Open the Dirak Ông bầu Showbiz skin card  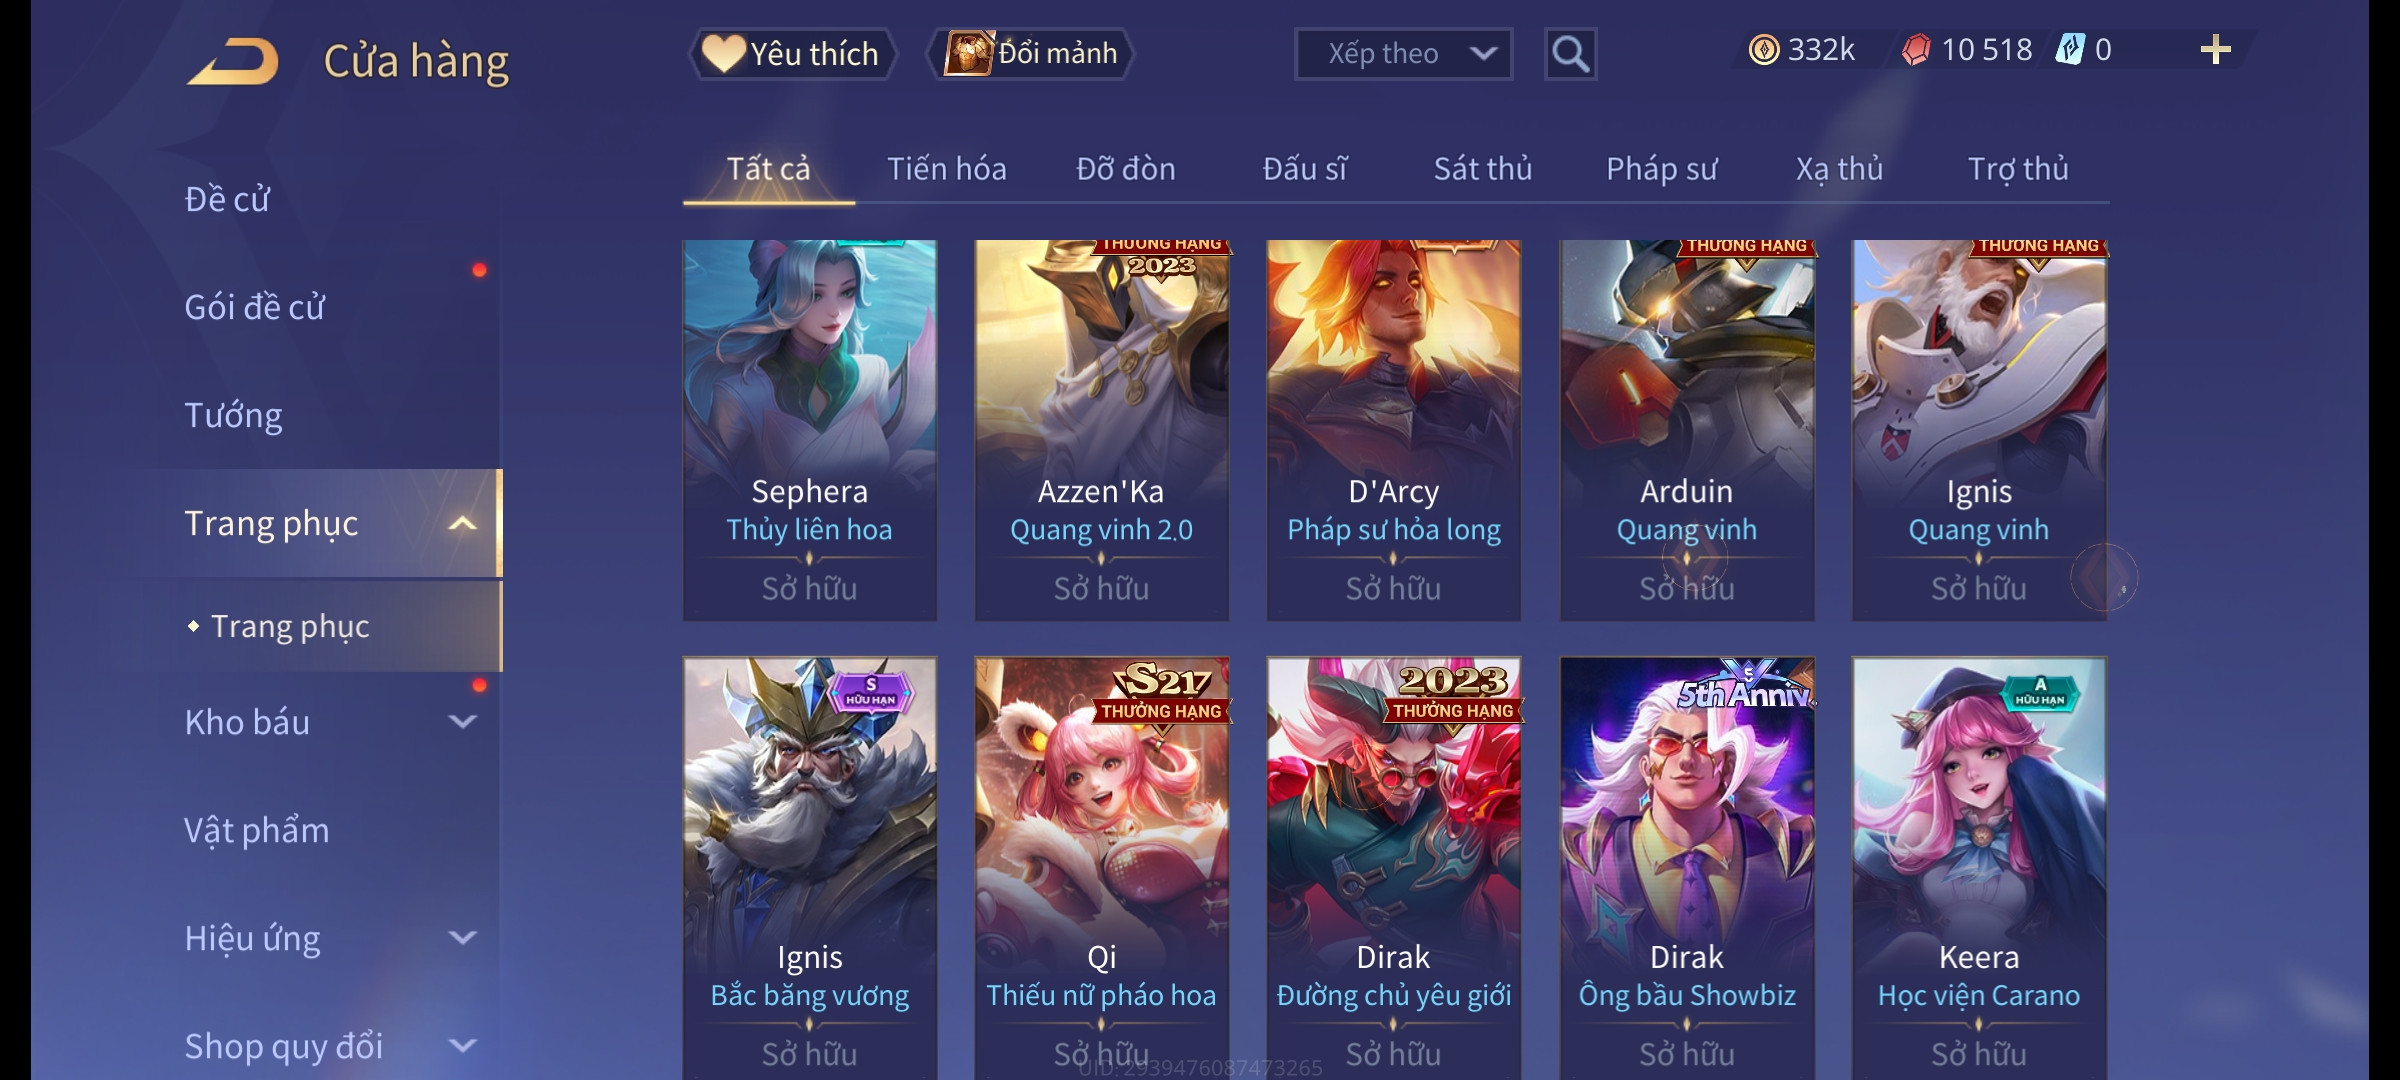1687,867
